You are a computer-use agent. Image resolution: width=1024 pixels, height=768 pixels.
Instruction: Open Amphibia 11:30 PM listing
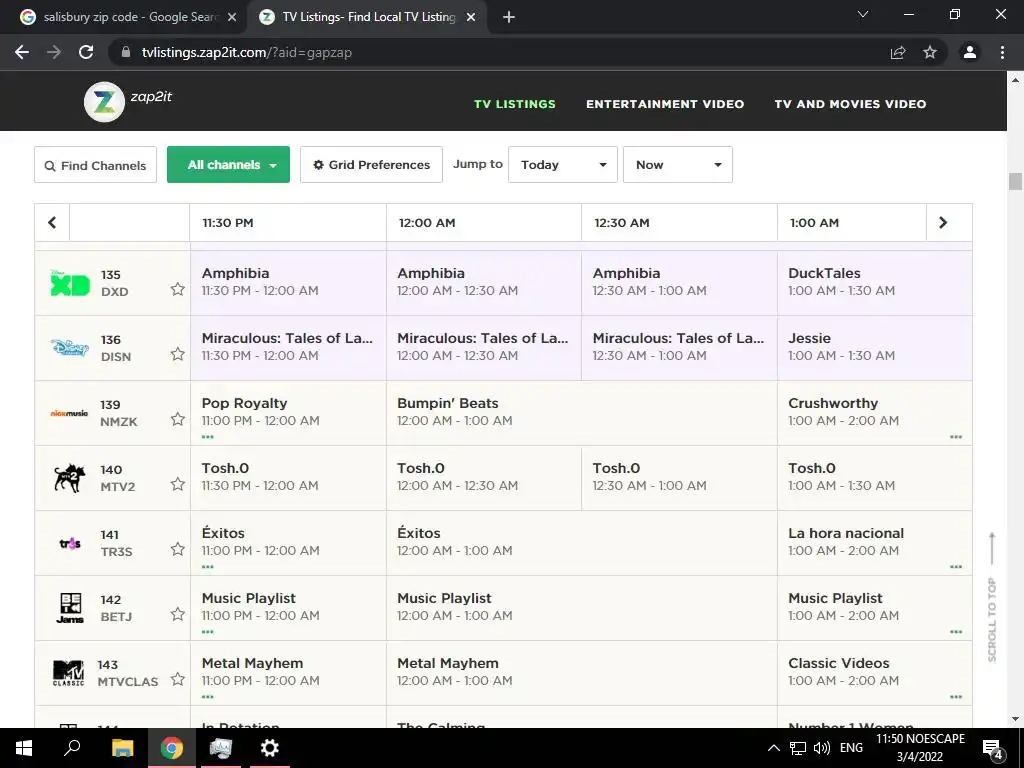(x=288, y=283)
